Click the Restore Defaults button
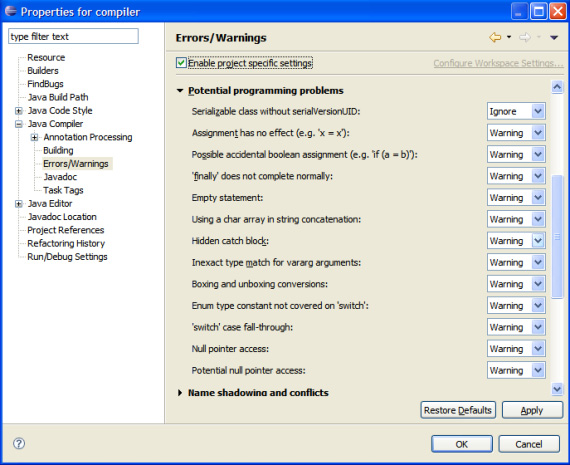This screenshot has width=570, height=465. click(458, 410)
